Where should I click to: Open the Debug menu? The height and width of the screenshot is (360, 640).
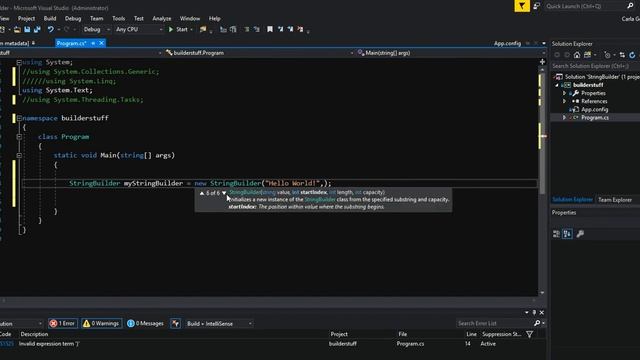[x=73, y=18]
